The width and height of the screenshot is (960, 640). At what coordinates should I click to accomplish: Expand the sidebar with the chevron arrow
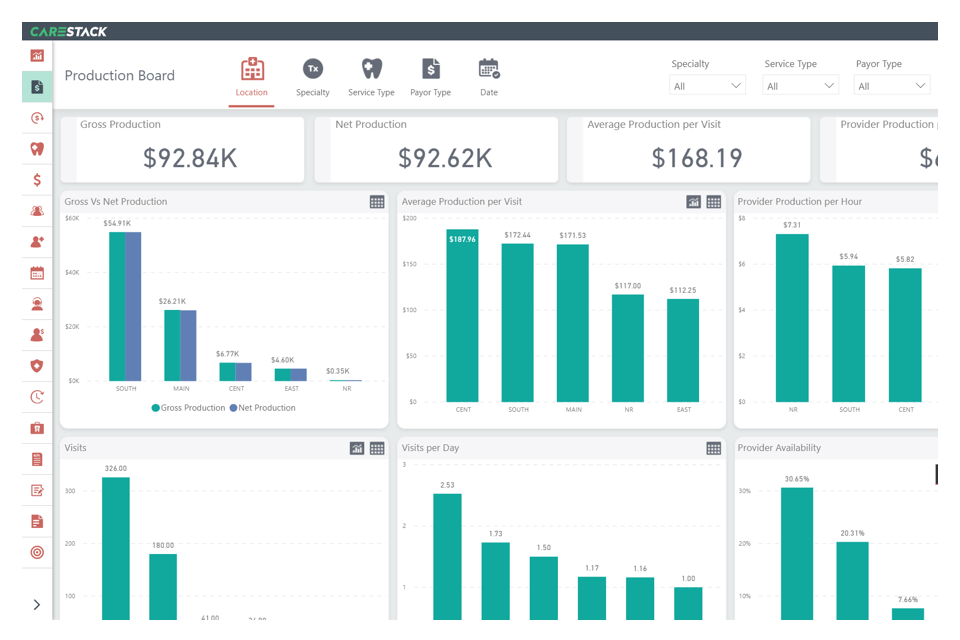(36, 604)
